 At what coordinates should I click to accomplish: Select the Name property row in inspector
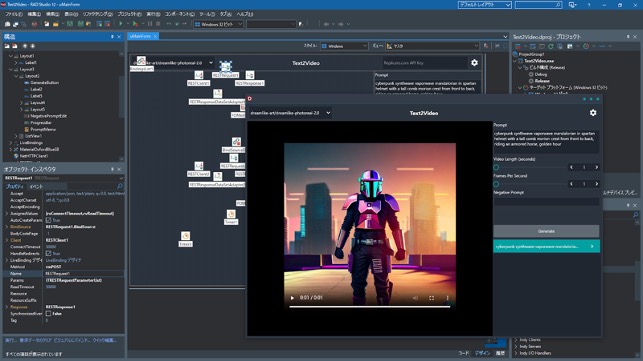[x=64, y=274]
